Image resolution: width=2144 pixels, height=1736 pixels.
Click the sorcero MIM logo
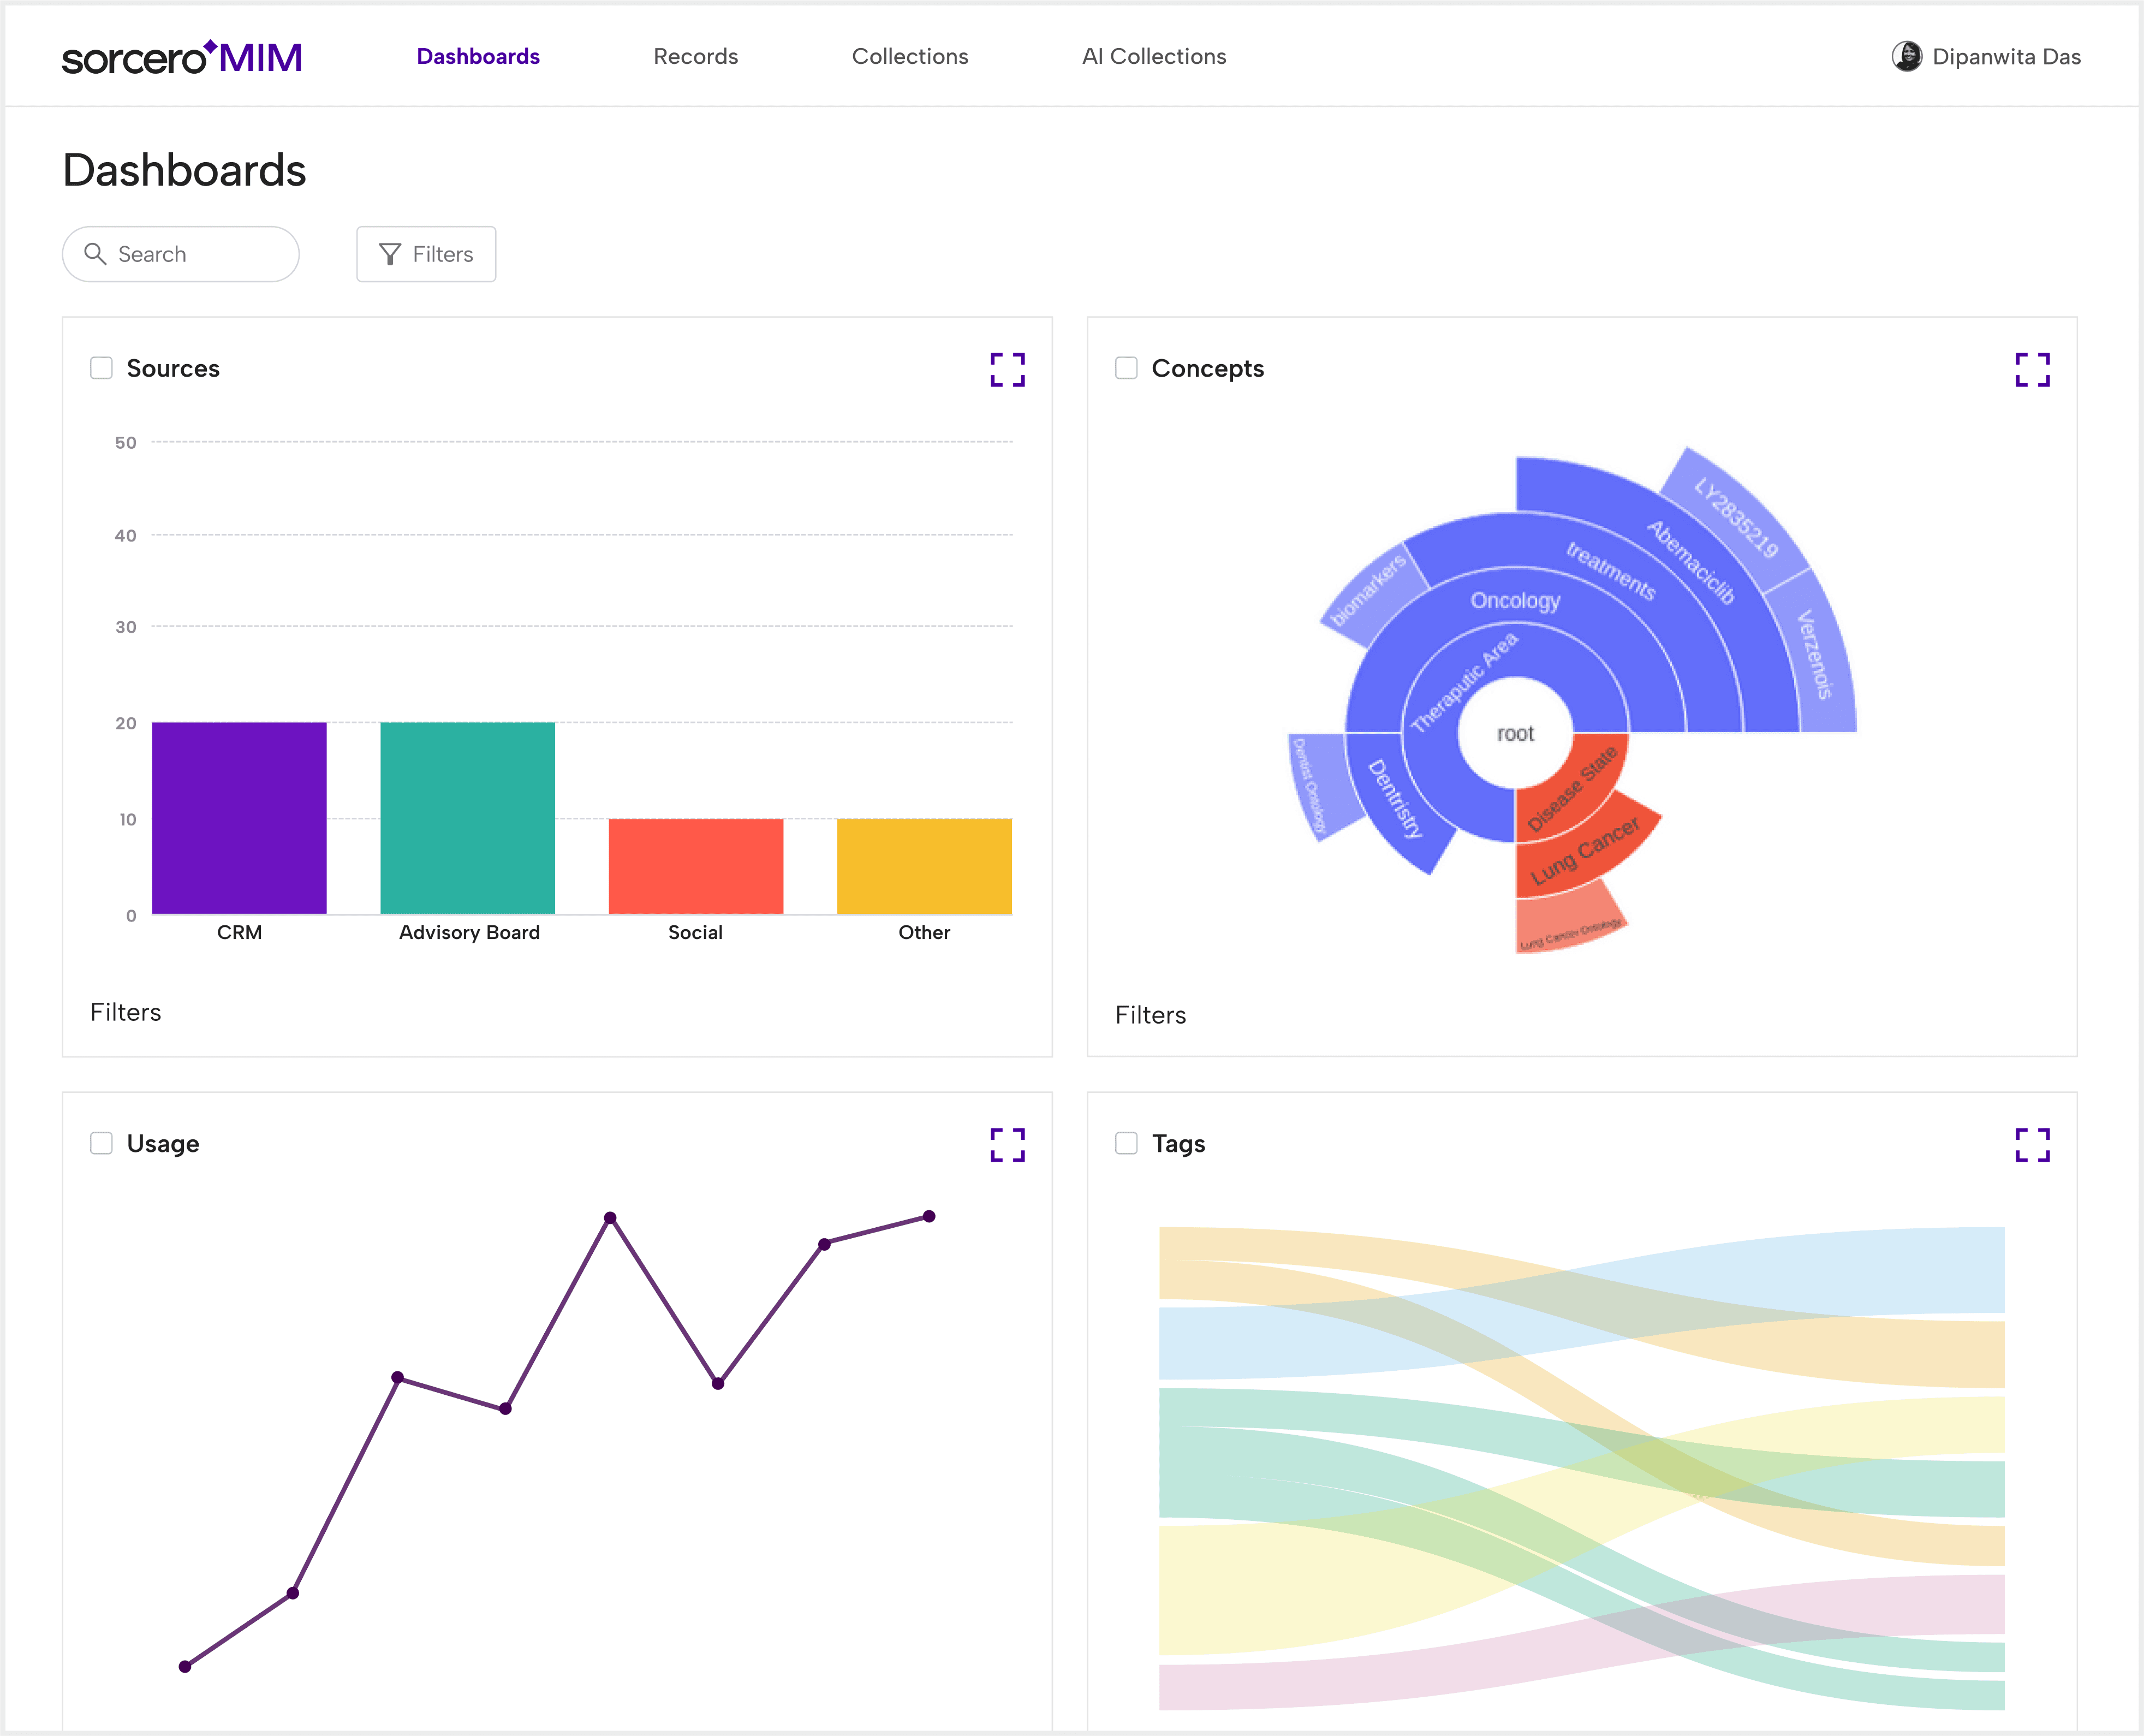pyautogui.click(x=182, y=57)
